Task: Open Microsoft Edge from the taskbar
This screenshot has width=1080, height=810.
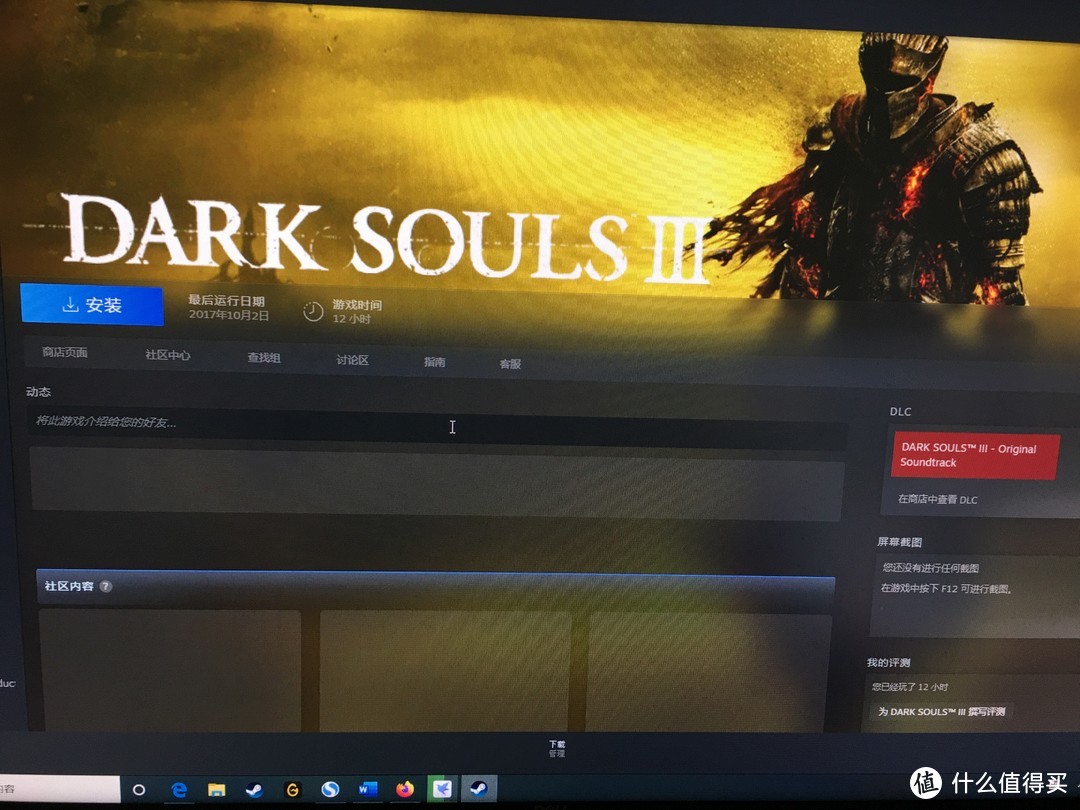Action: 179,790
